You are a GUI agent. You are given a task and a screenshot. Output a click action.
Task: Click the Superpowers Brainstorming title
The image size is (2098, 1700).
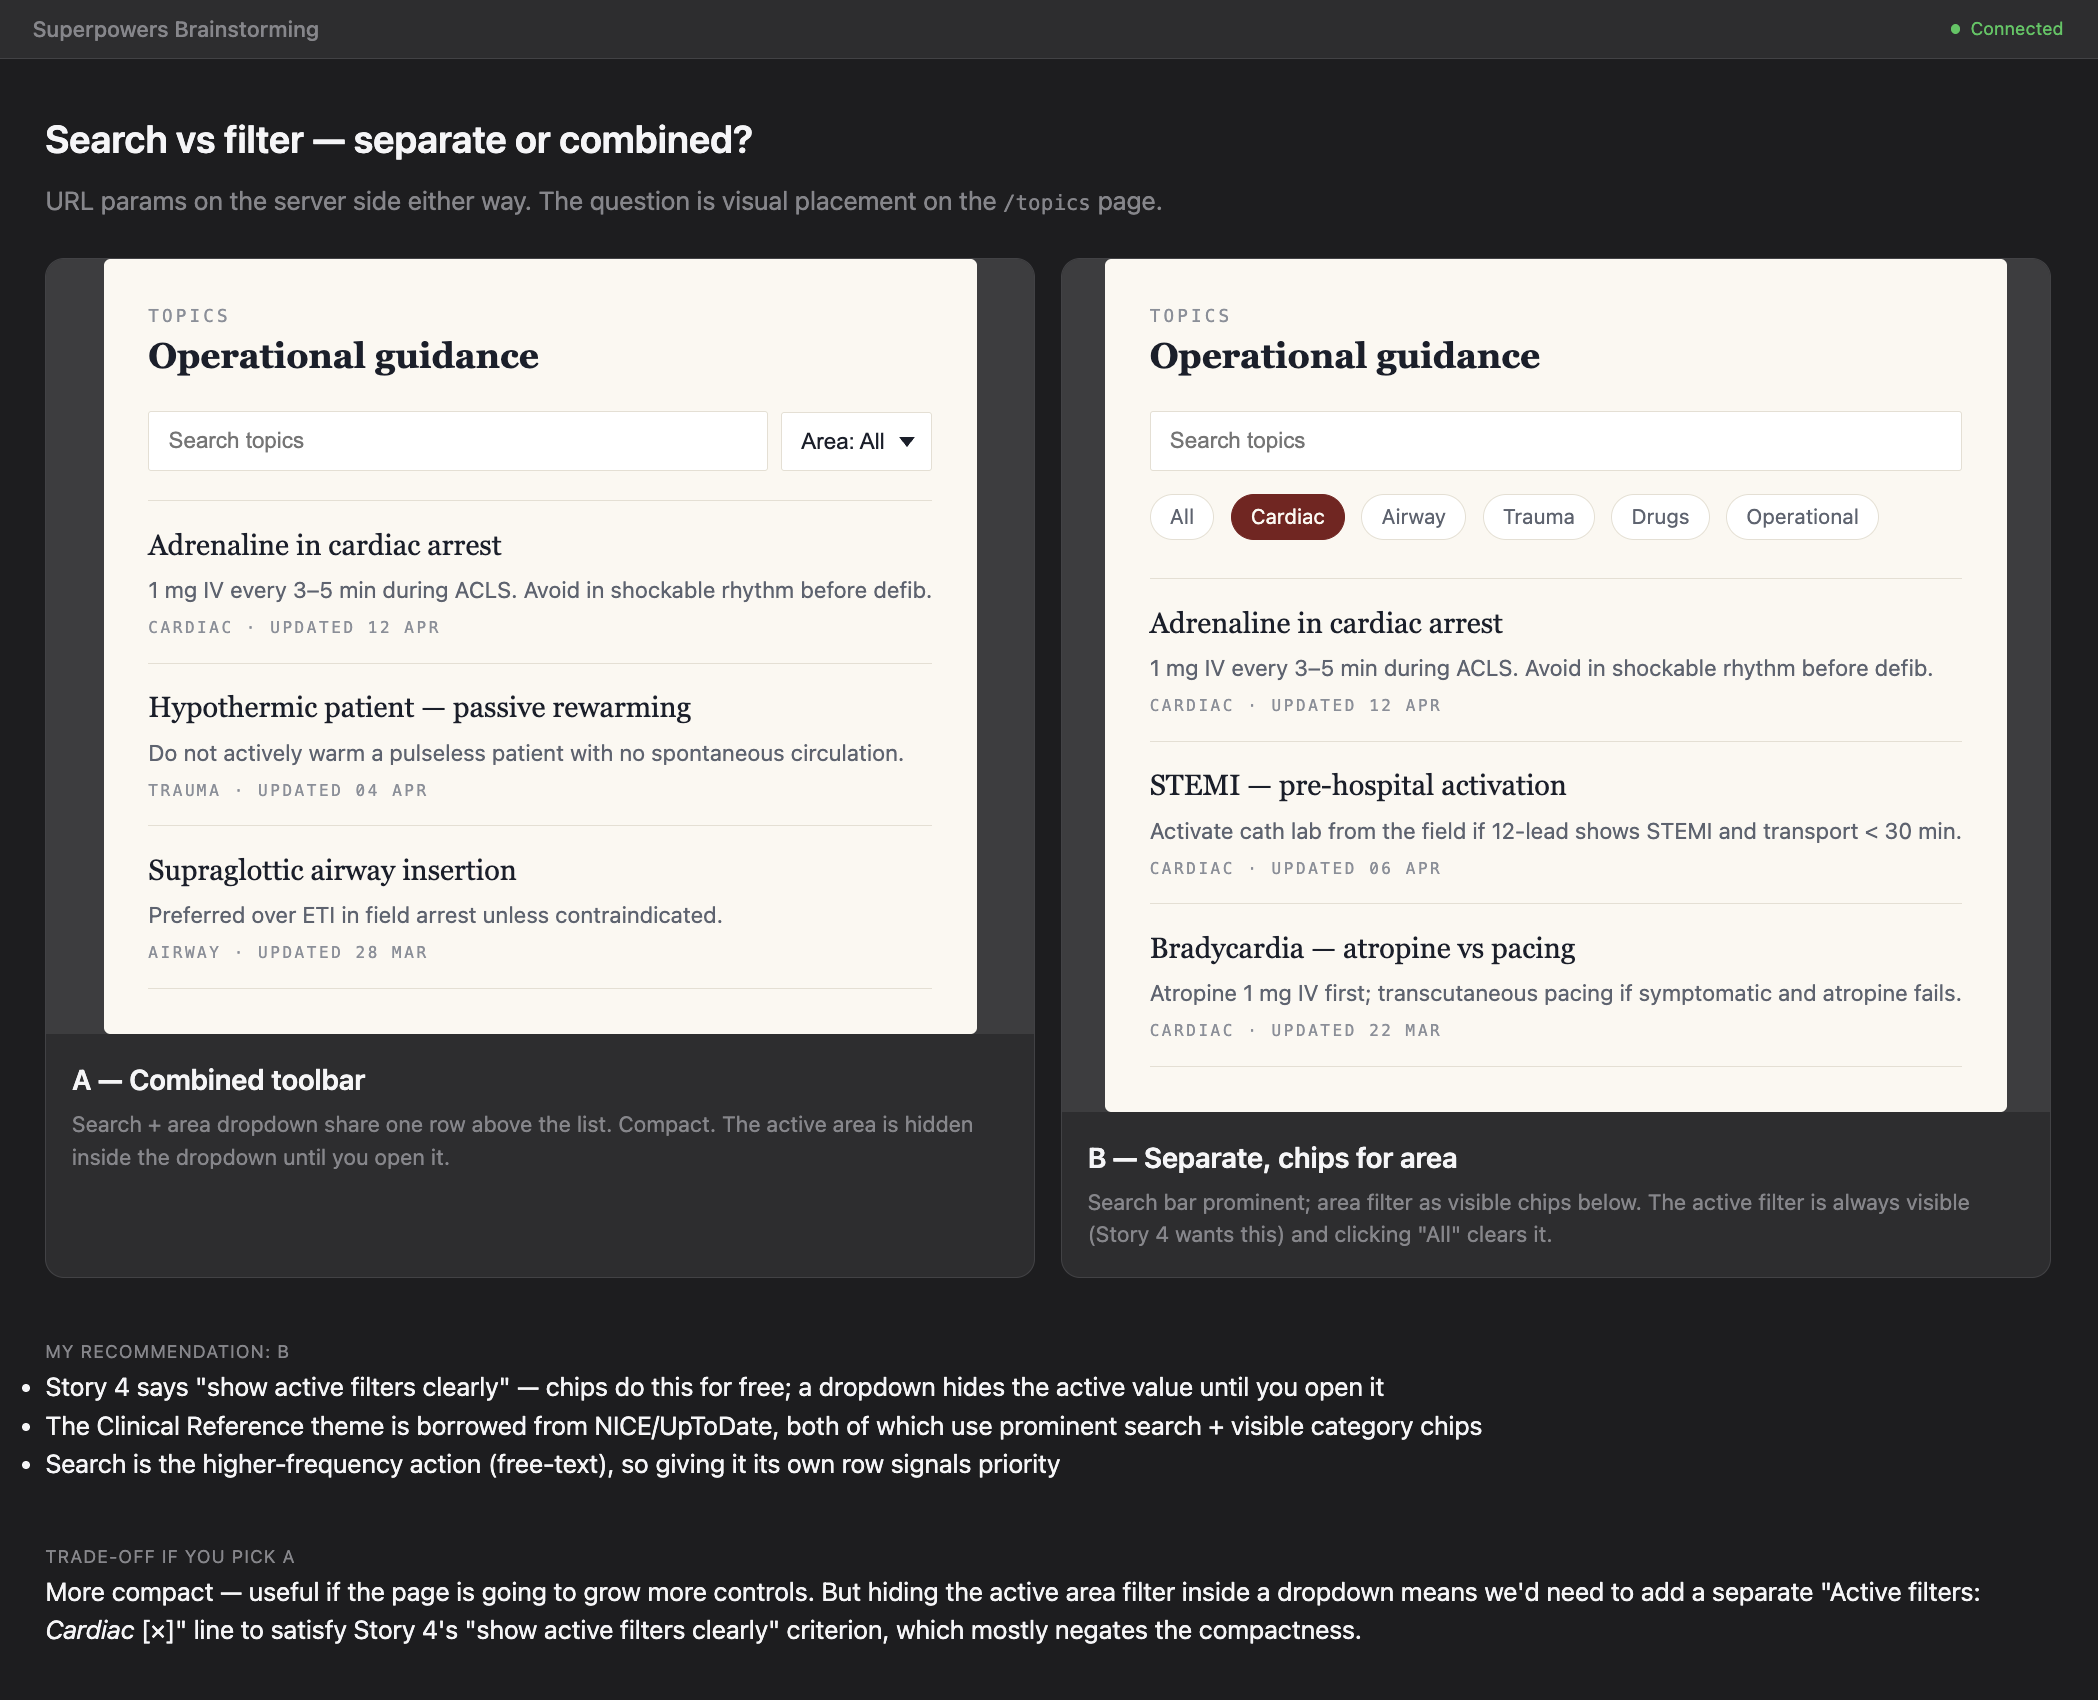pyautogui.click(x=176, y=29)
